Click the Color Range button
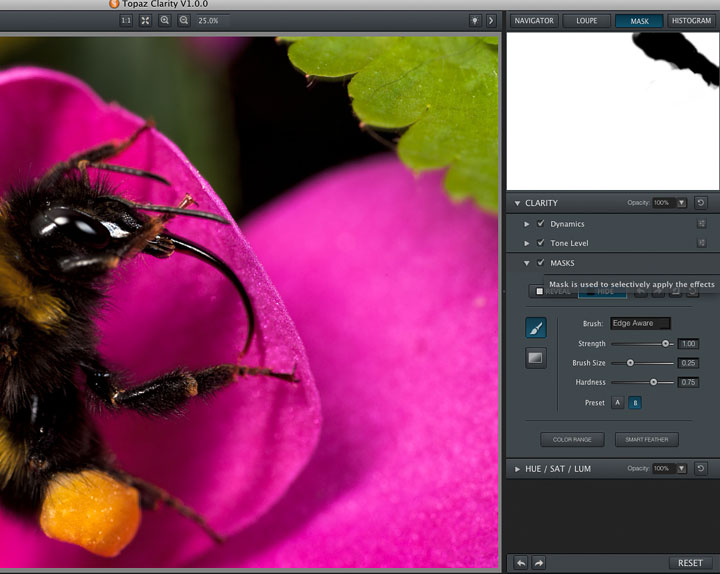Screen dimensions: 720x574 point(572,439)
